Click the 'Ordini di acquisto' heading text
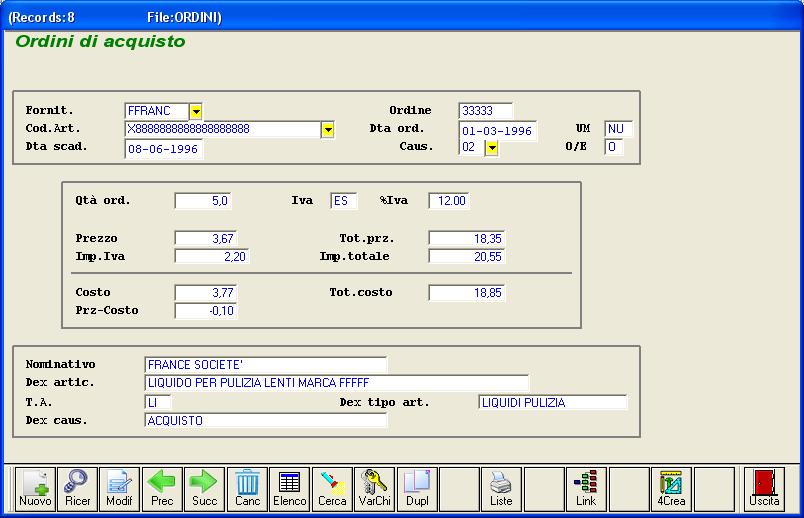The height and width of the screenshot is (518, 804). pos(100,41)
